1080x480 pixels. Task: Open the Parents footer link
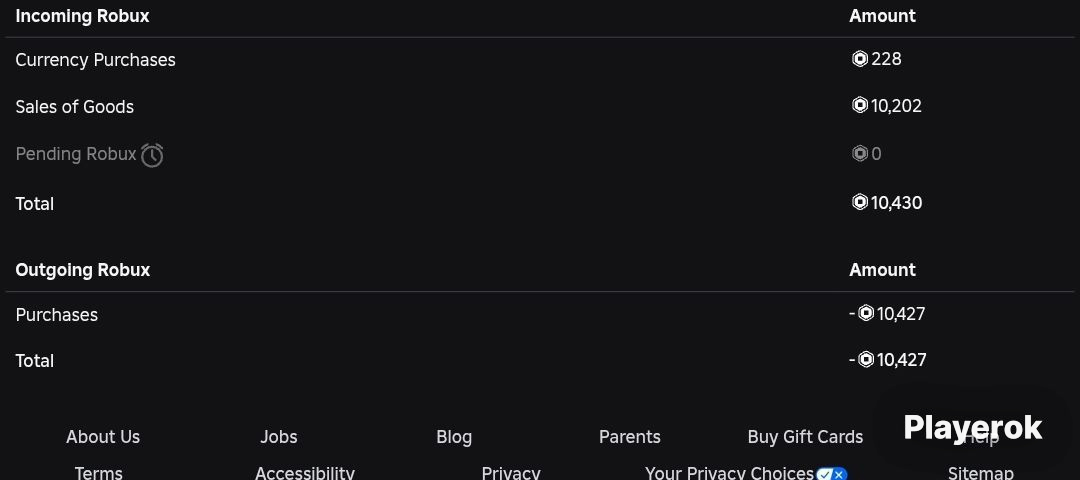tap(630, 437)
